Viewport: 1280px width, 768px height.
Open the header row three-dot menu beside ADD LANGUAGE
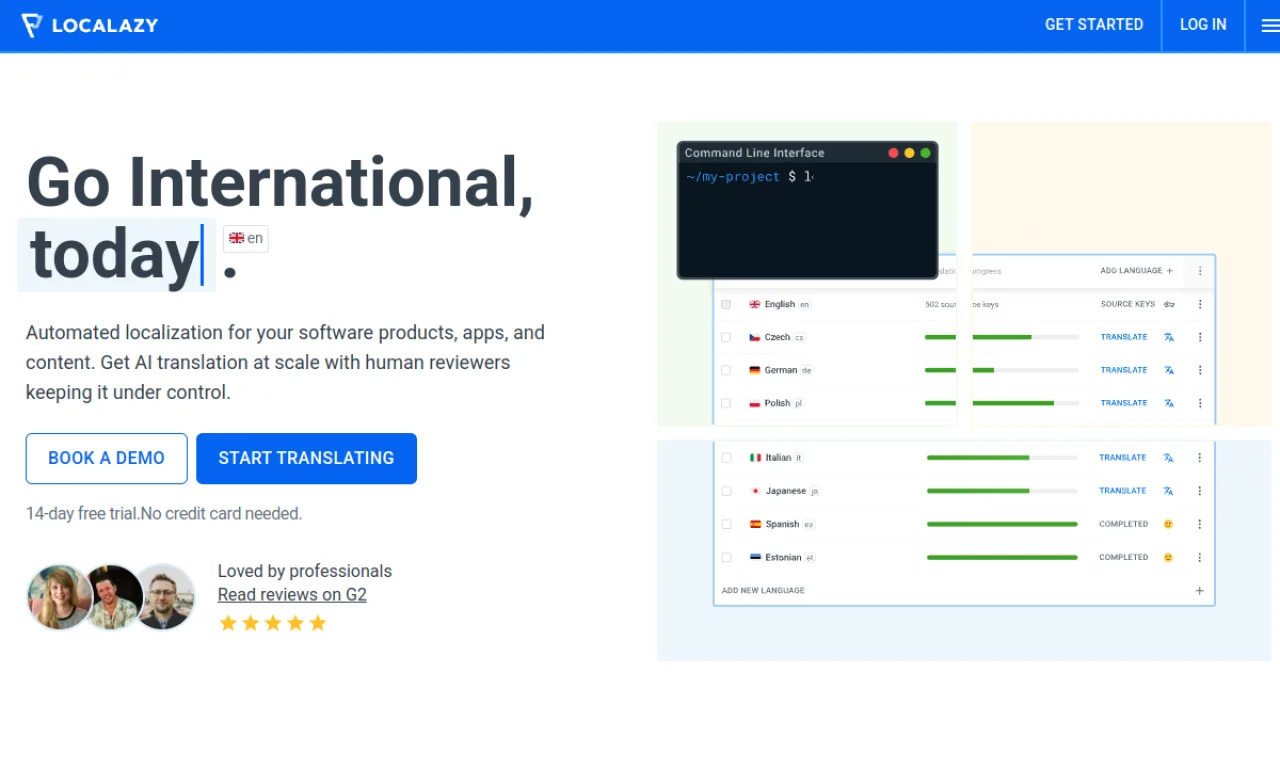pos(1200,271)
